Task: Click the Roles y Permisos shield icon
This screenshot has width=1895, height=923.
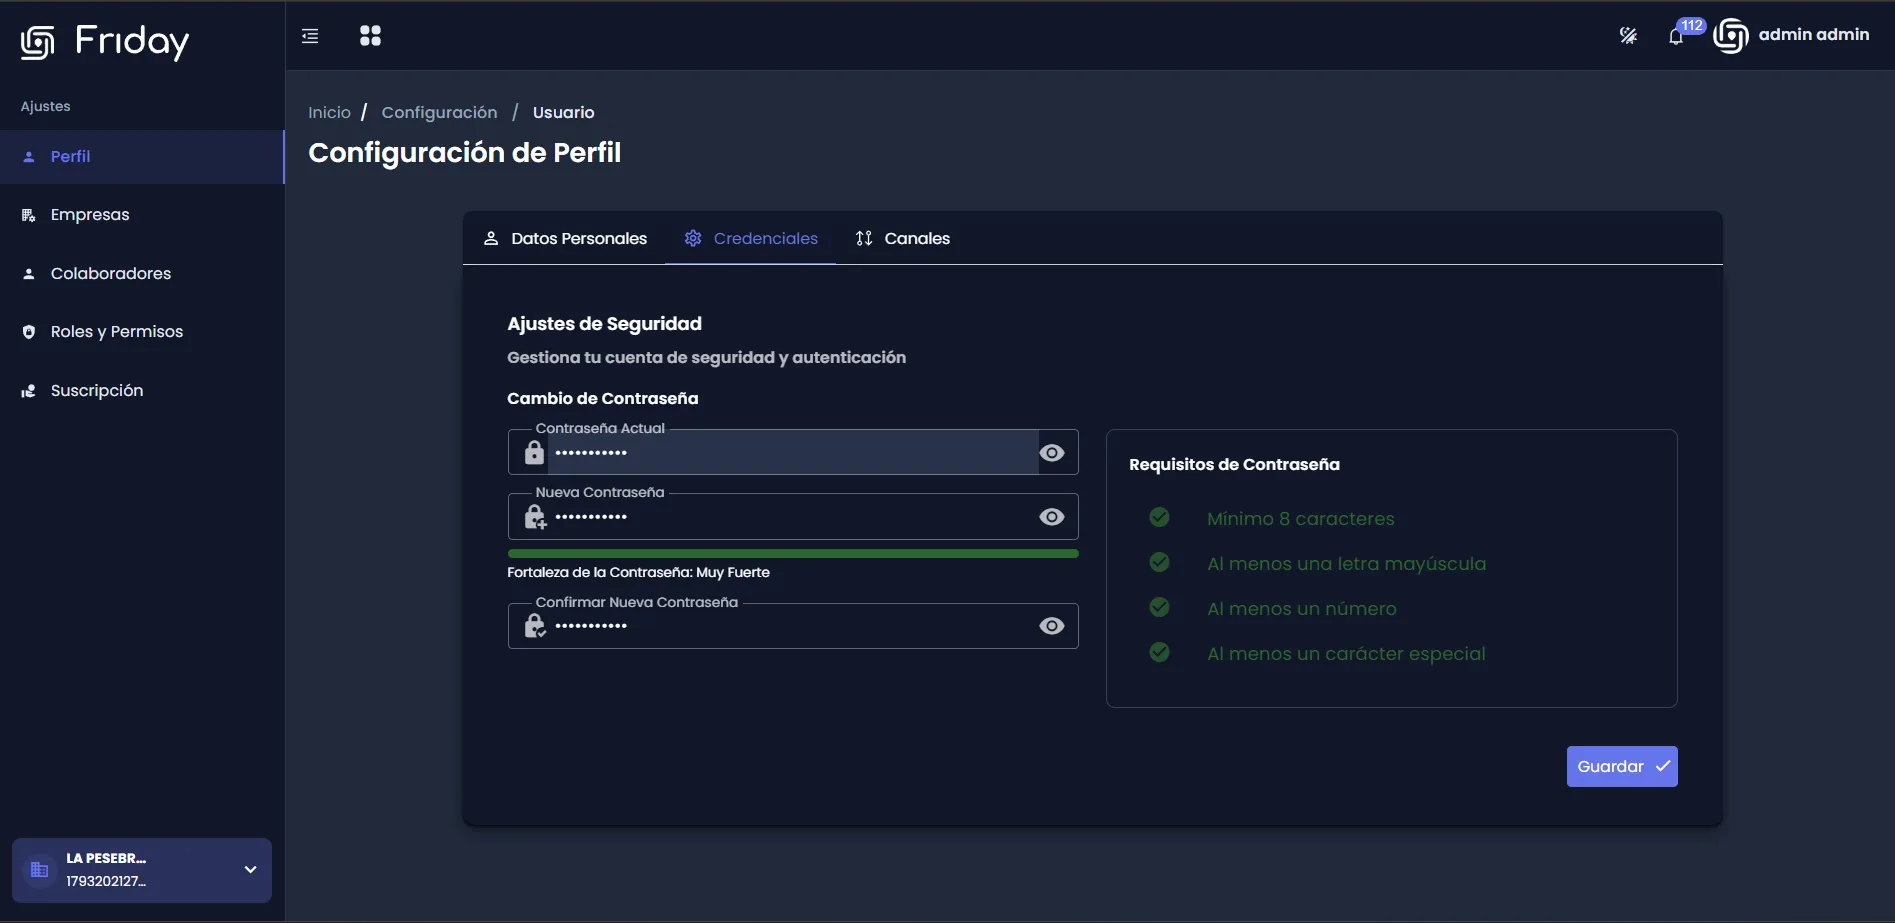Action: [29, 332]
